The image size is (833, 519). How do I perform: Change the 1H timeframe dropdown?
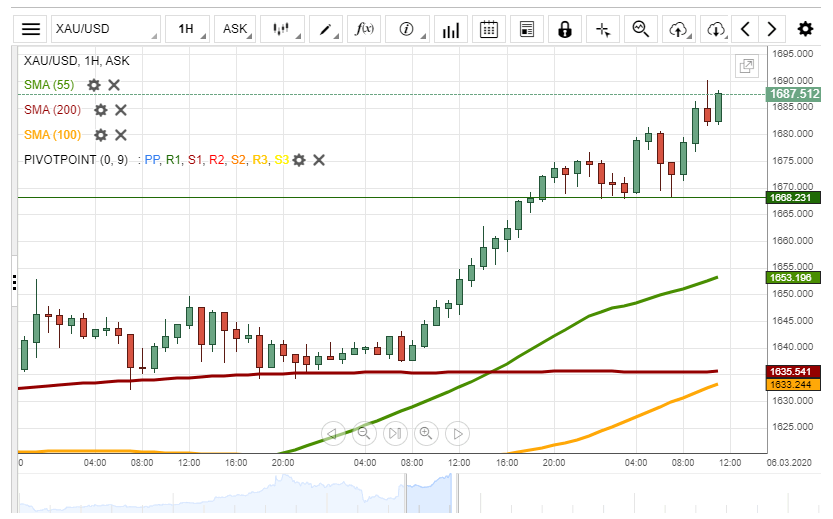pos(188,29)
